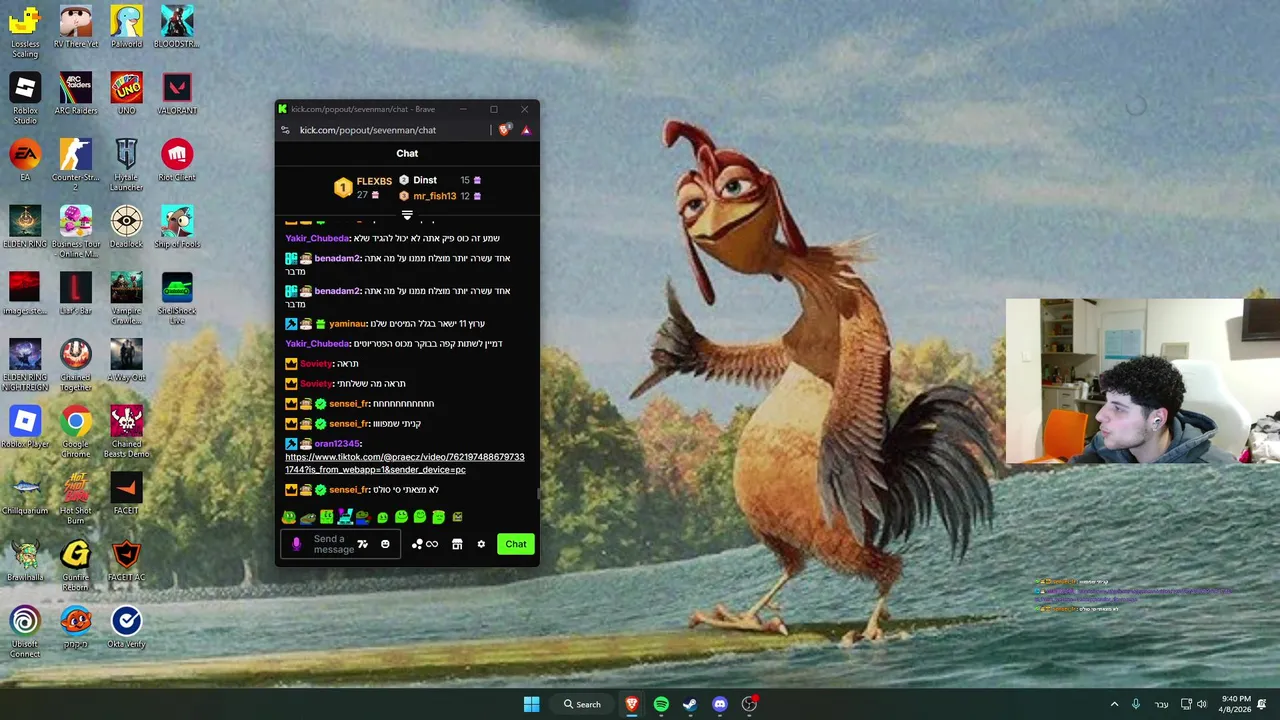Viewport: 1280px width, 720px height.
Task: Collapse the gift leaderboard with the arrow
Action: (407, 215)
